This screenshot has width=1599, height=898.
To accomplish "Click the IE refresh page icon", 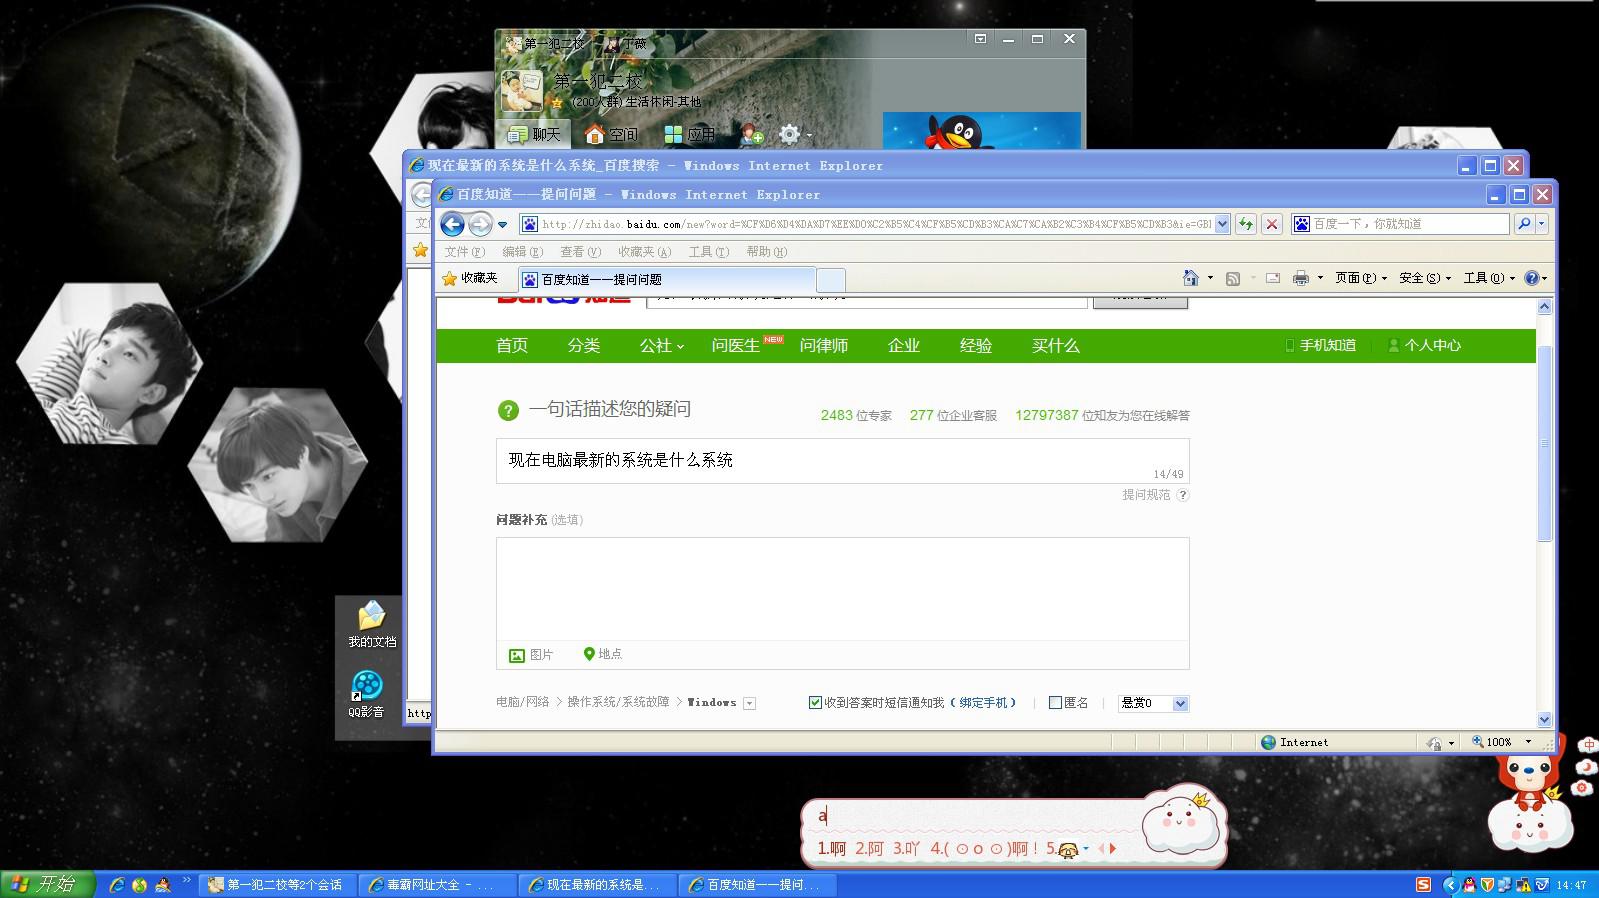I will tap(1246, 224).
